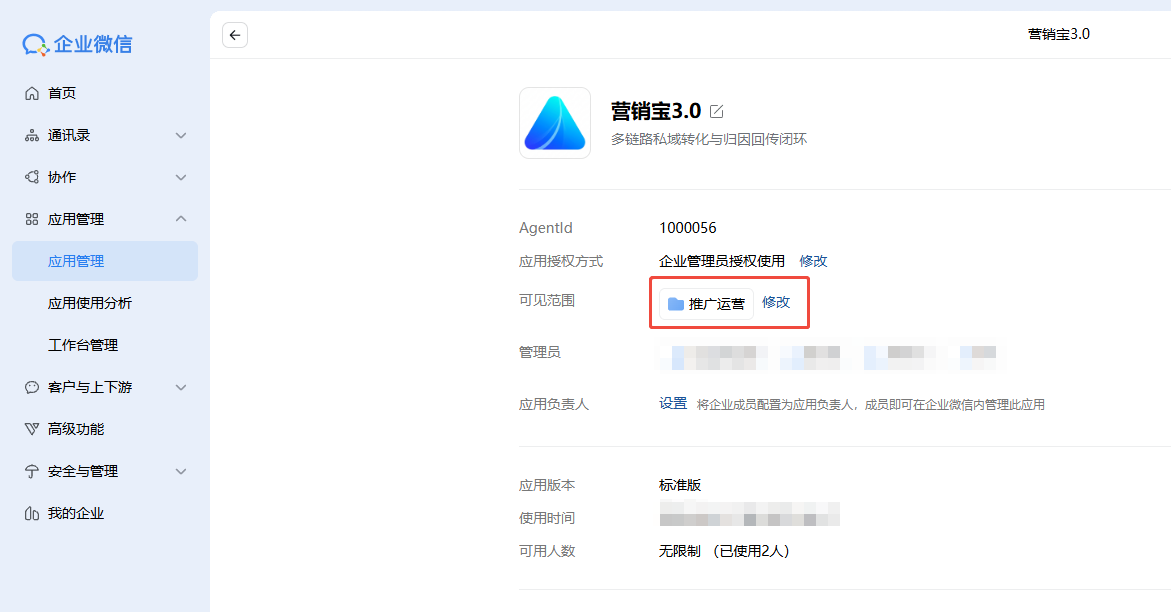
Task: Expand the 安全与管理 chevron
Action: (x=181, y=472)
